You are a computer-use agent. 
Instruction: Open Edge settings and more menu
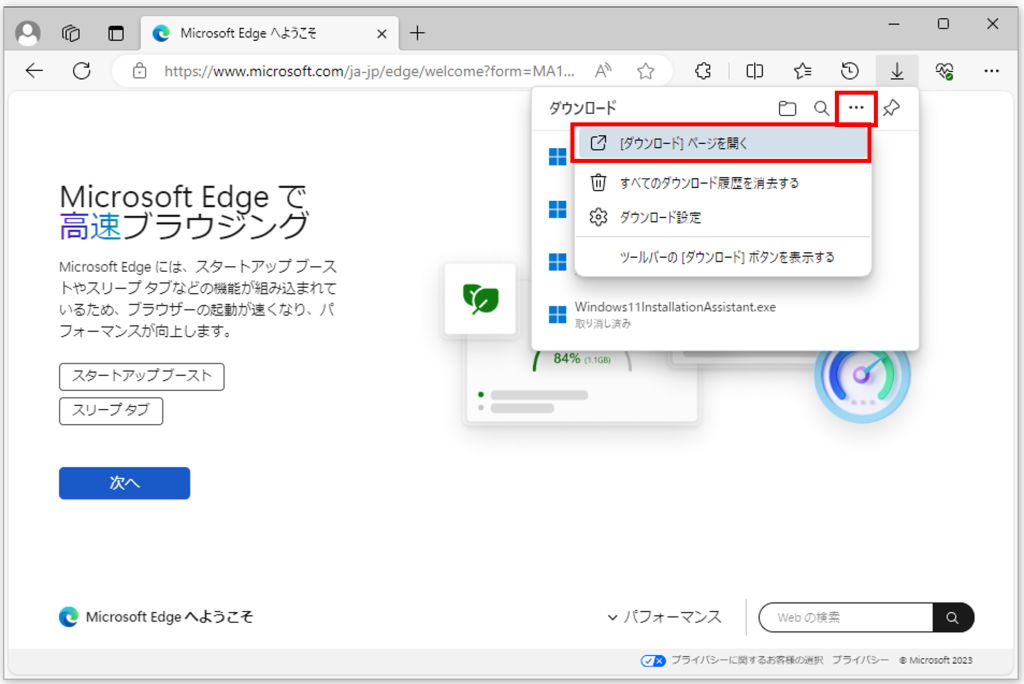(x=991, y=71)
